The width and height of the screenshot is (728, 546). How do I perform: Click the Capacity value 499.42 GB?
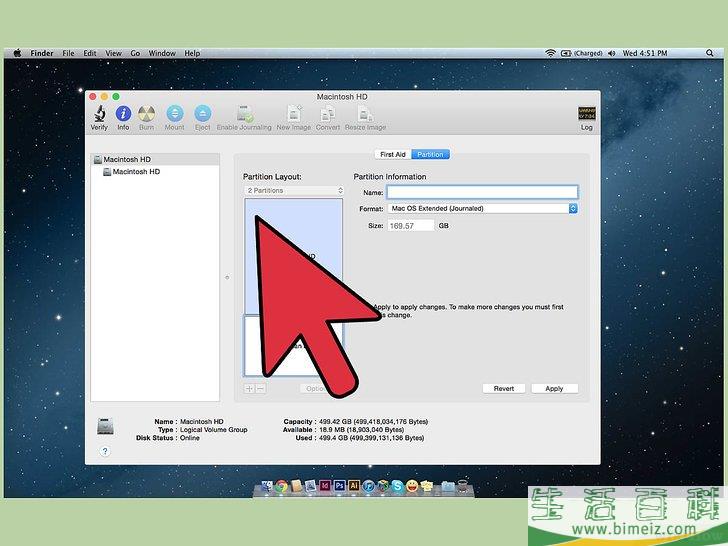coord(373,422)
